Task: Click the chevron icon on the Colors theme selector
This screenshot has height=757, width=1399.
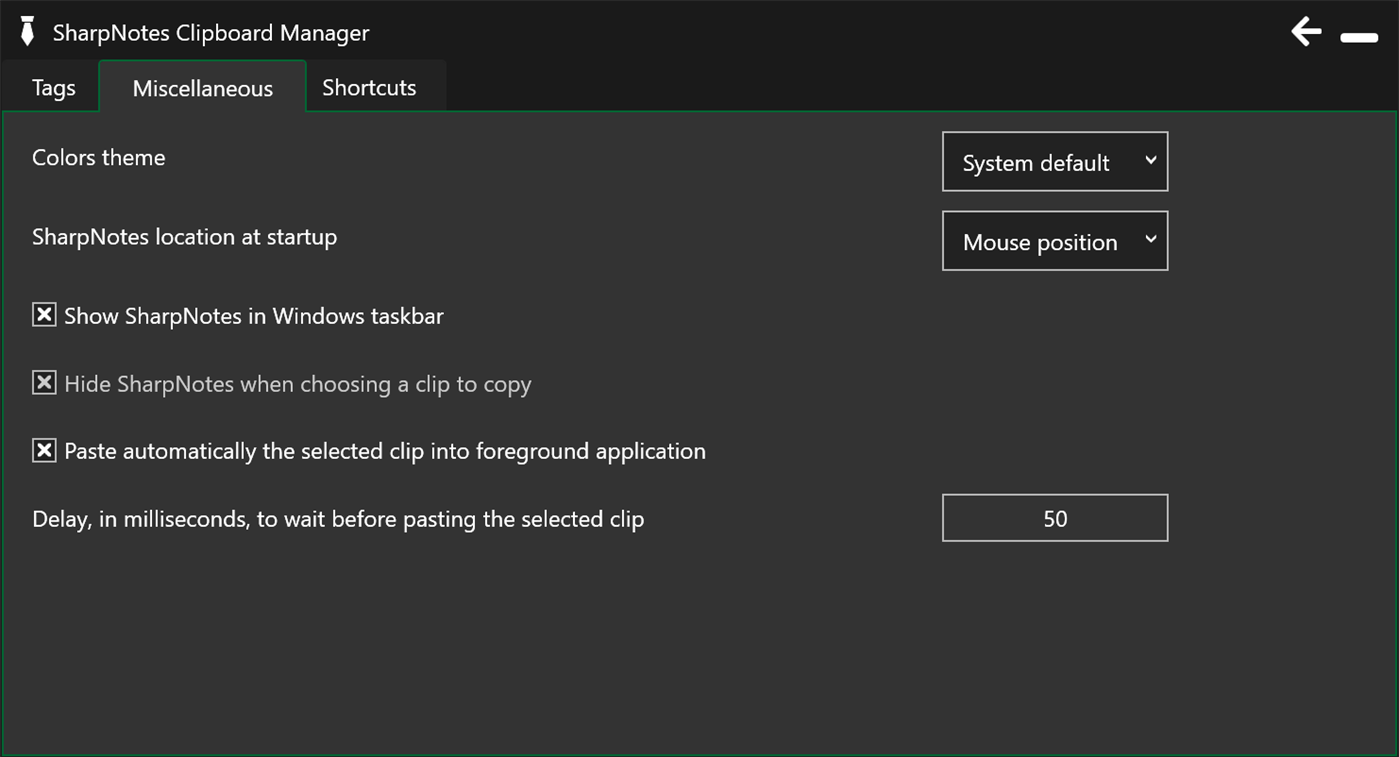Action: pyautogui.click(x=1150, y=161)
